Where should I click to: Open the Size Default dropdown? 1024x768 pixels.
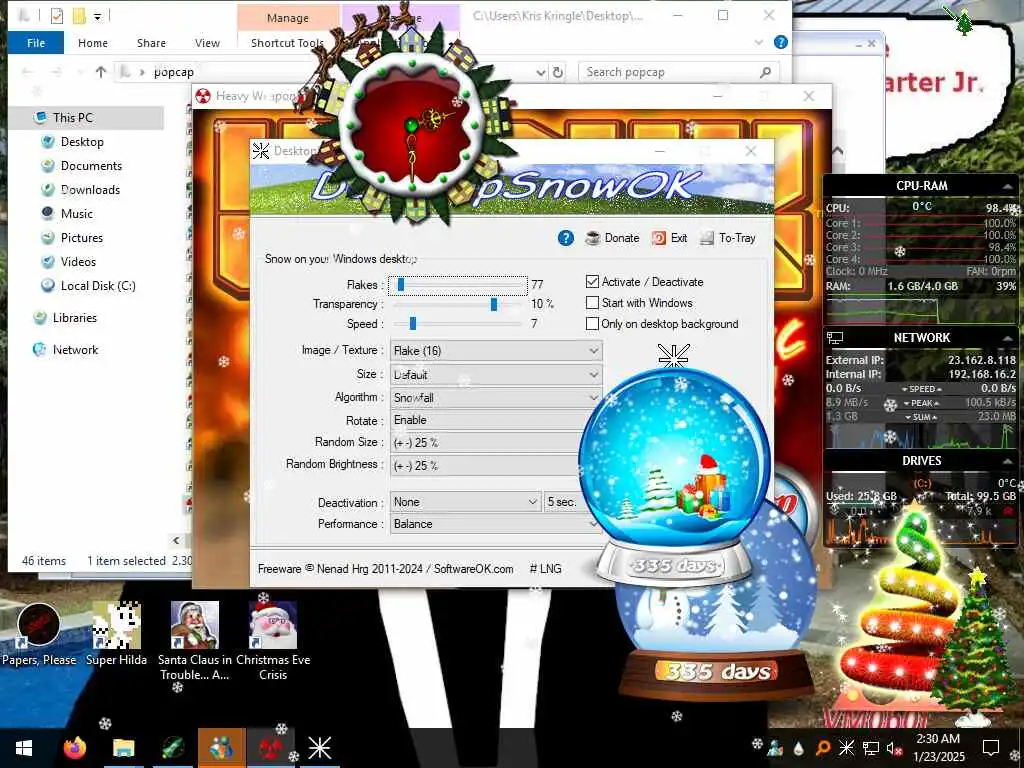pos(496,374)
